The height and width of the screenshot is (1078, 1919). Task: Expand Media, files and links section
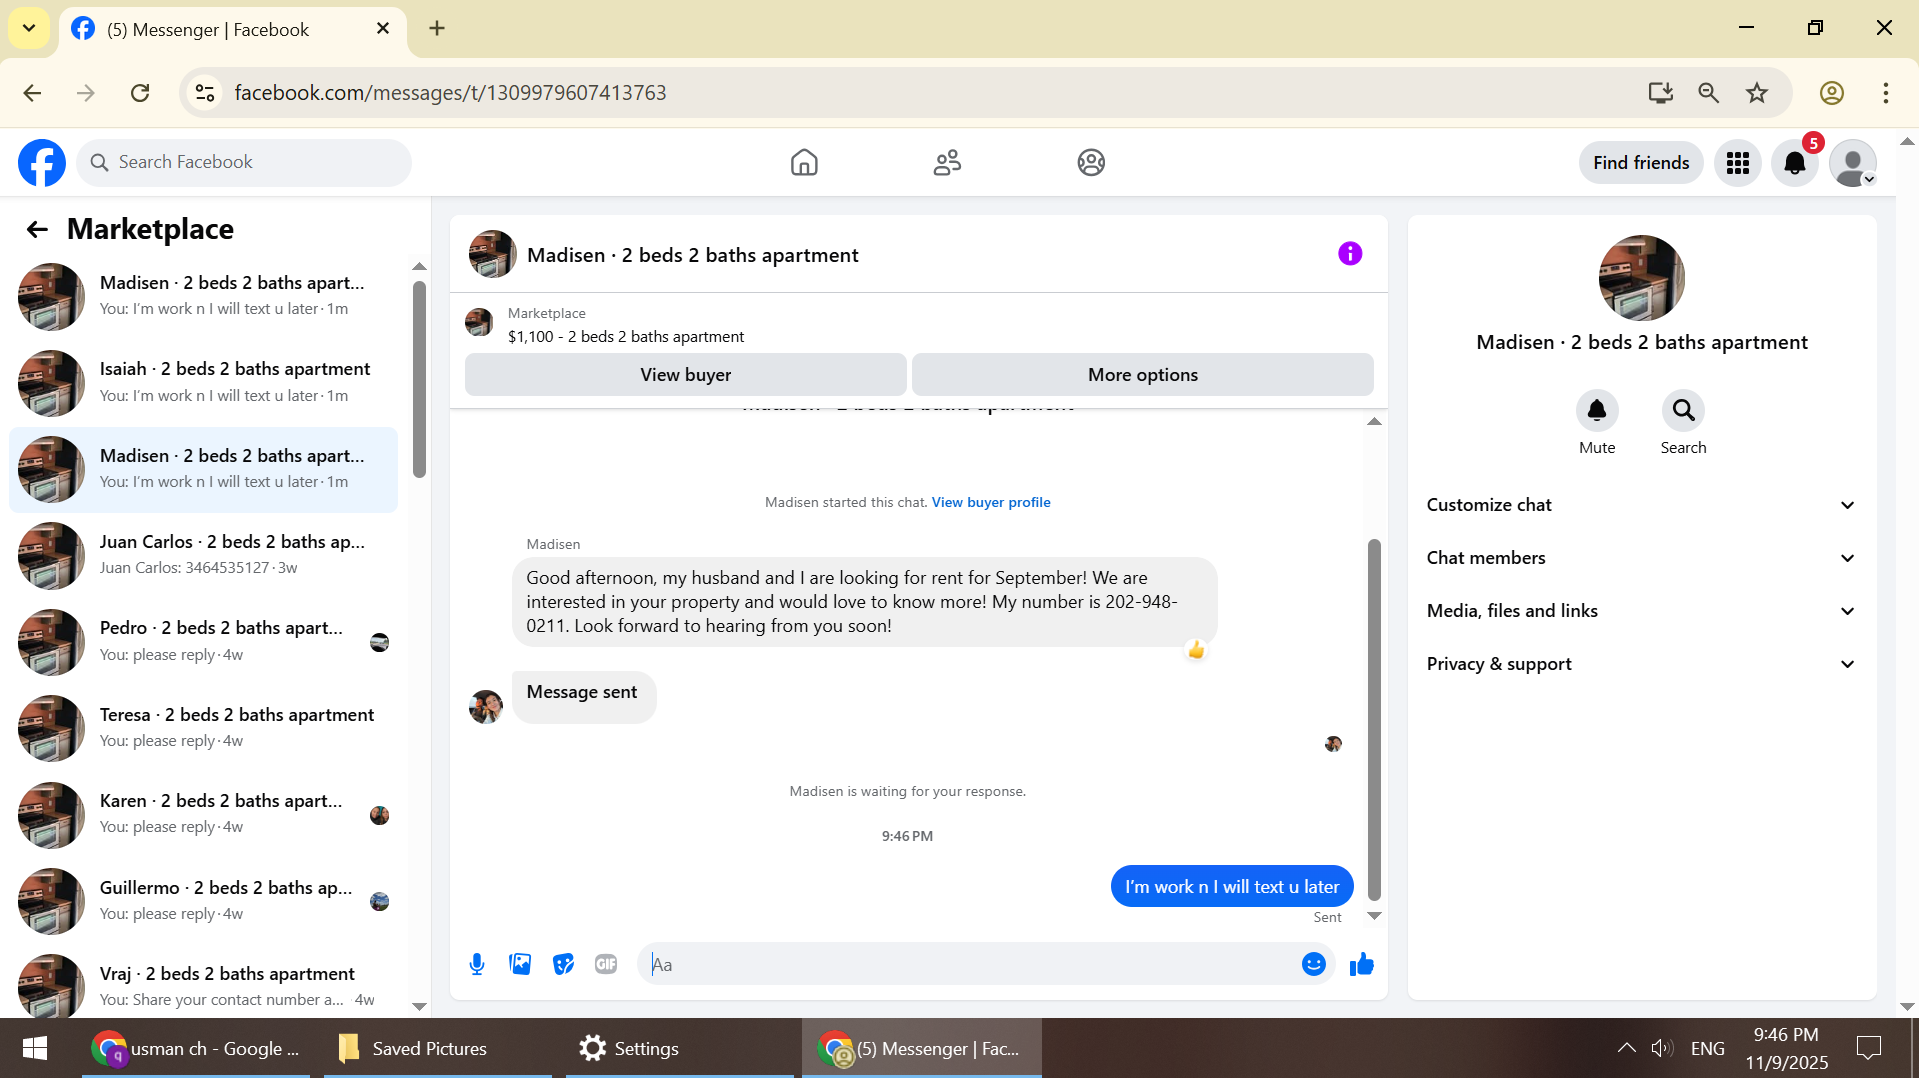pos(1642,611)
